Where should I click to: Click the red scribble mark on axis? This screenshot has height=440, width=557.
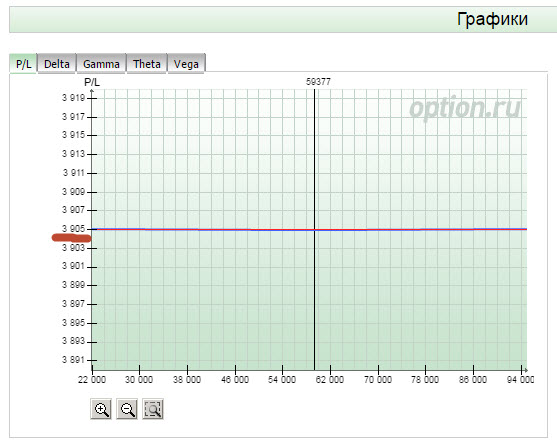[71, 238]
